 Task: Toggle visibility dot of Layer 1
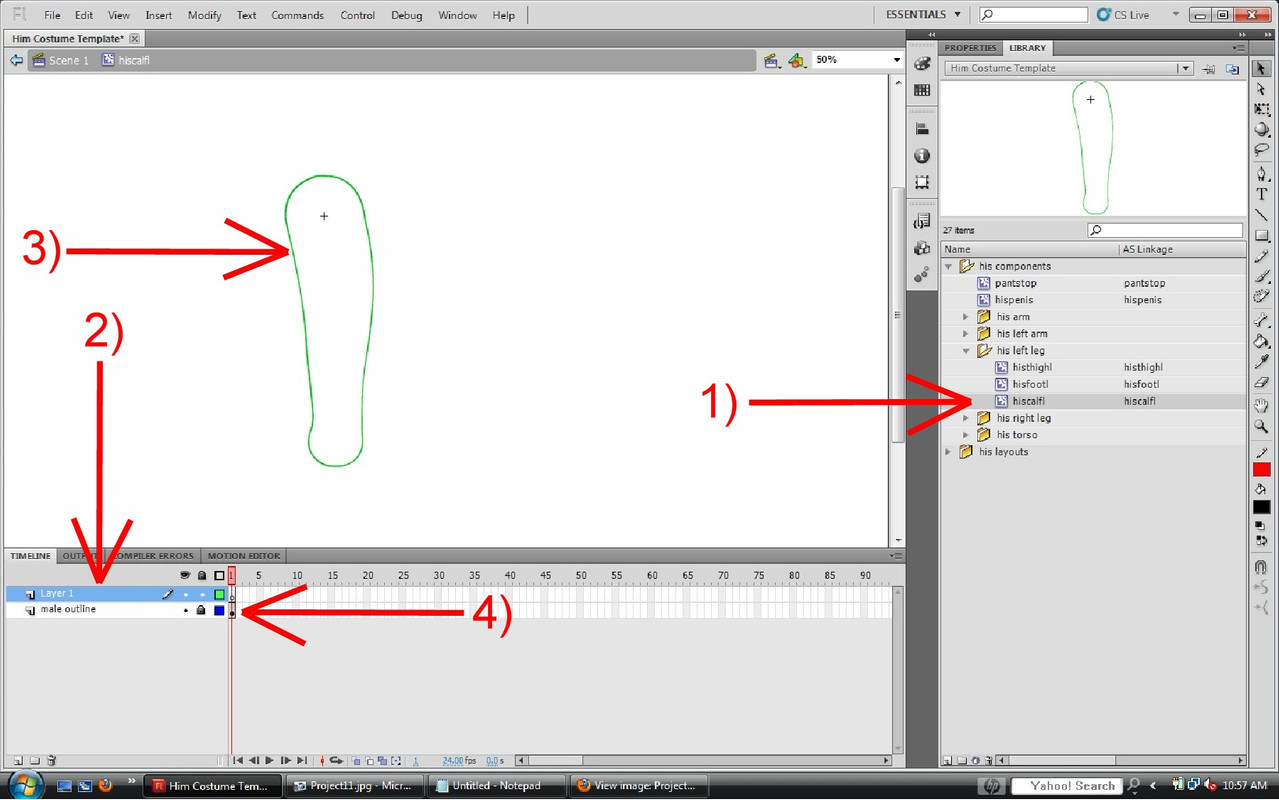coord(185,594)
